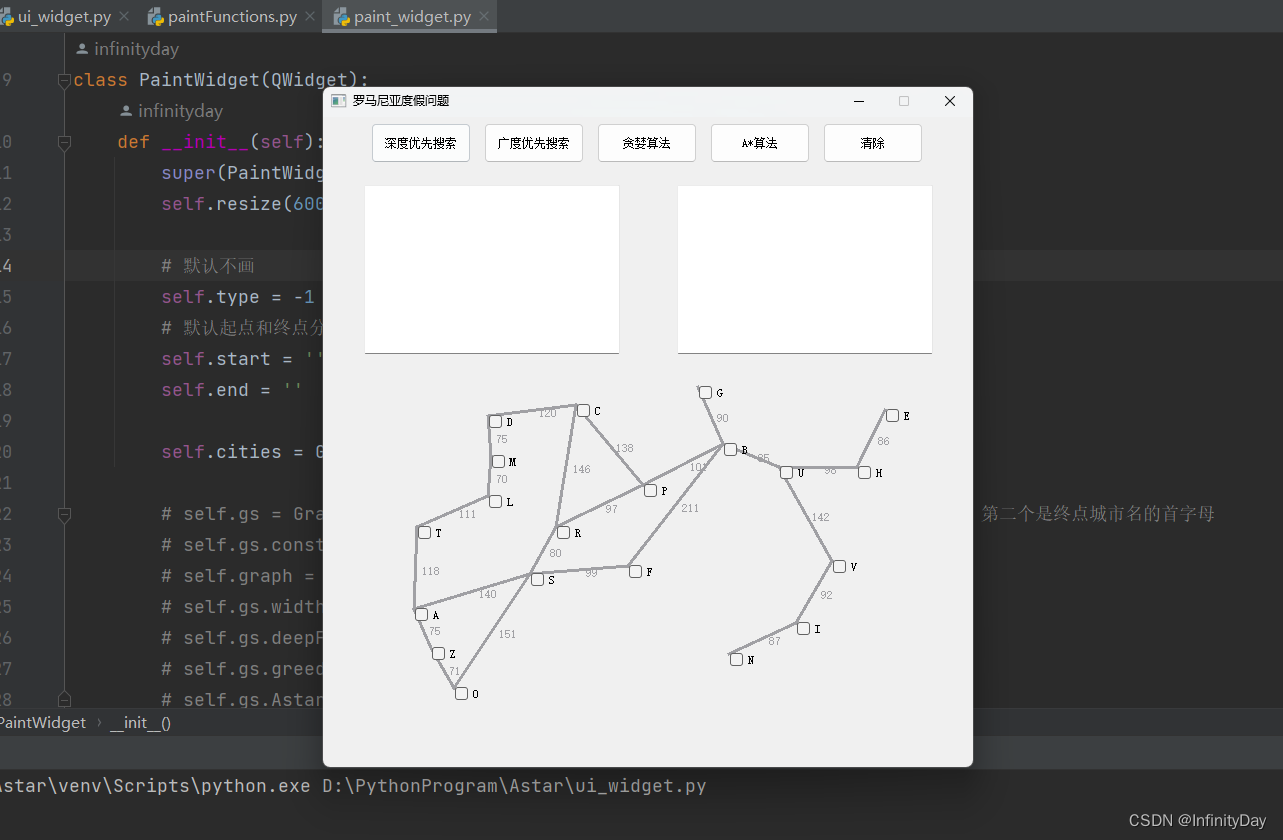Click the author icon above def __init__
Screen dimensions: 1283x840
click(126, 111)
